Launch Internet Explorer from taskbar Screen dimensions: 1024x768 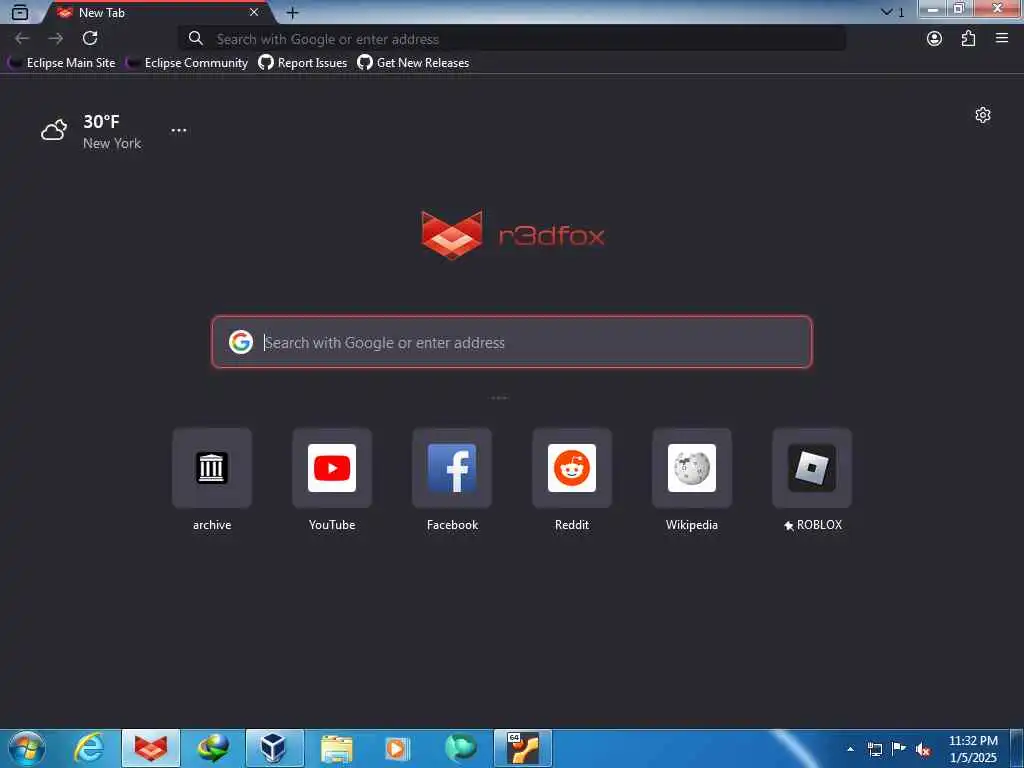coord(89,748)
